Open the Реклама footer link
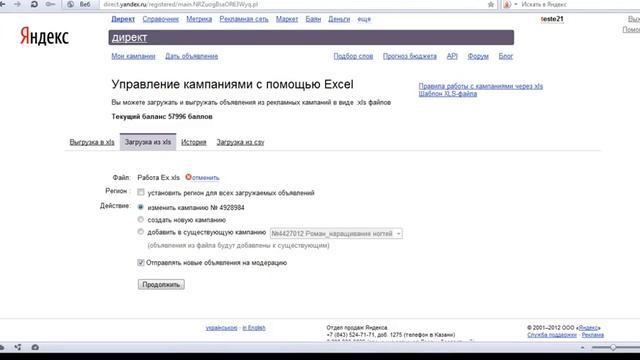 coord(593,335)
